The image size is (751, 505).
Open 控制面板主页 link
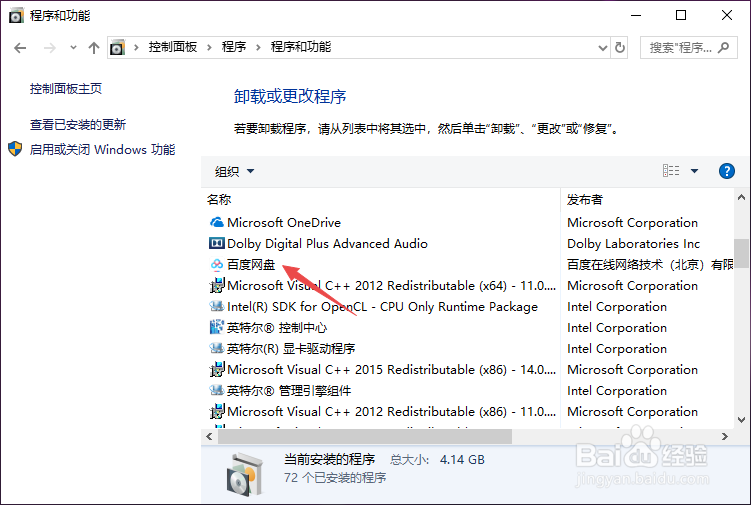(x=66, y=89)
